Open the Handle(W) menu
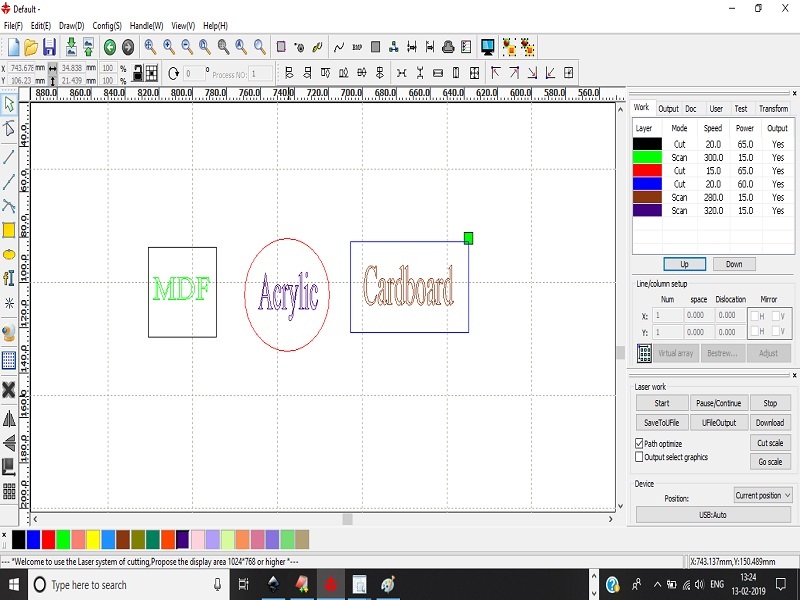The height and width of the screenshot is (600, 800). click(x=146, y=26)
